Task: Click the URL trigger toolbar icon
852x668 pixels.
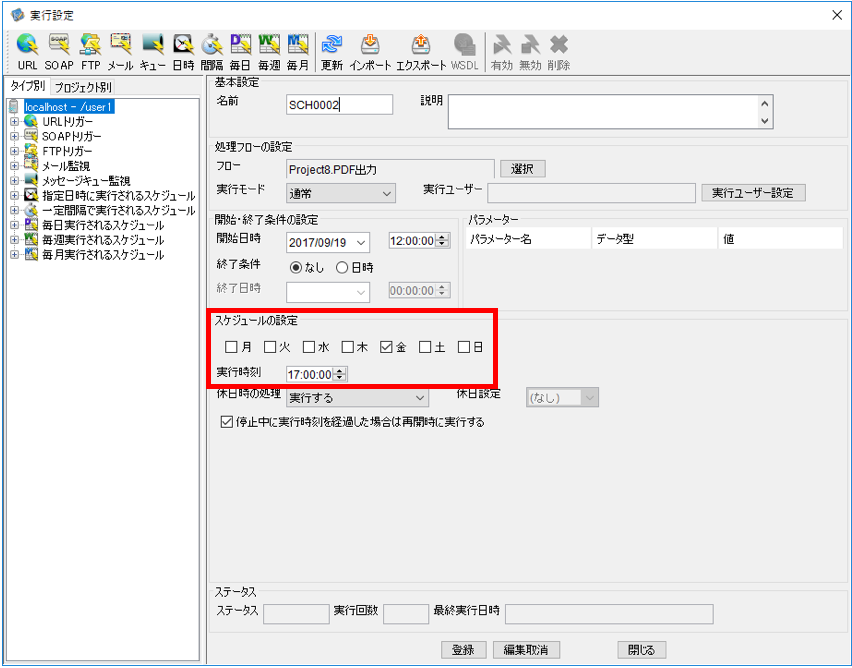Action: pyautogui.click(x=27, y=52)
